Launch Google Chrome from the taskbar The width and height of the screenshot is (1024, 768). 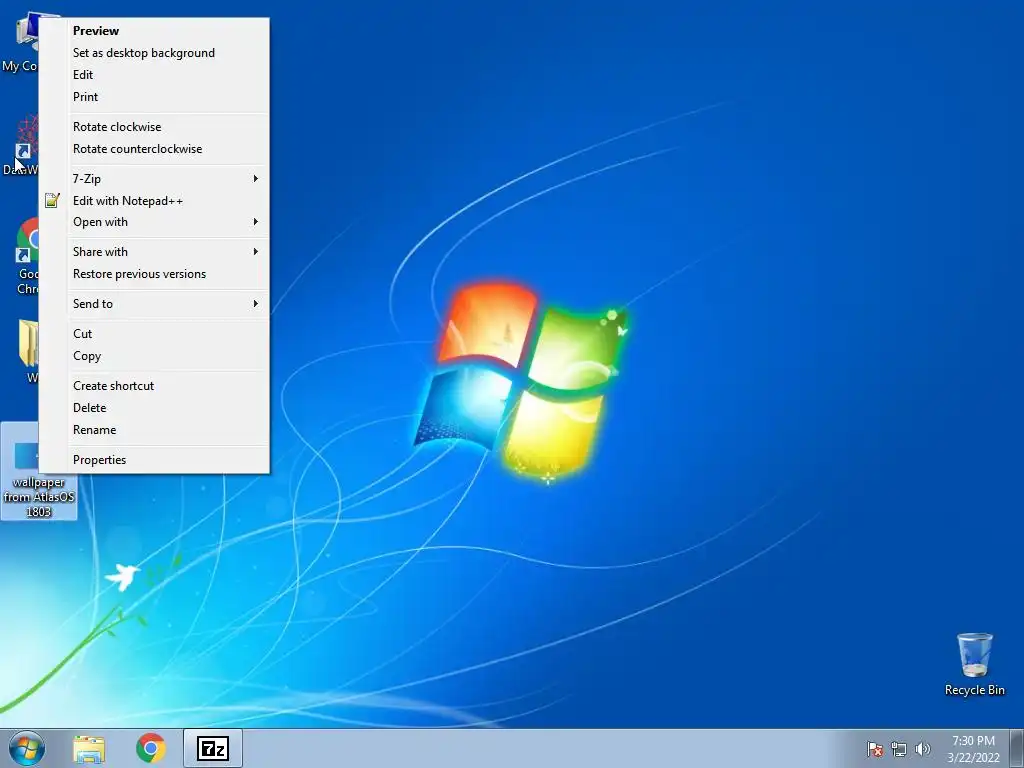tap(151, 748)
